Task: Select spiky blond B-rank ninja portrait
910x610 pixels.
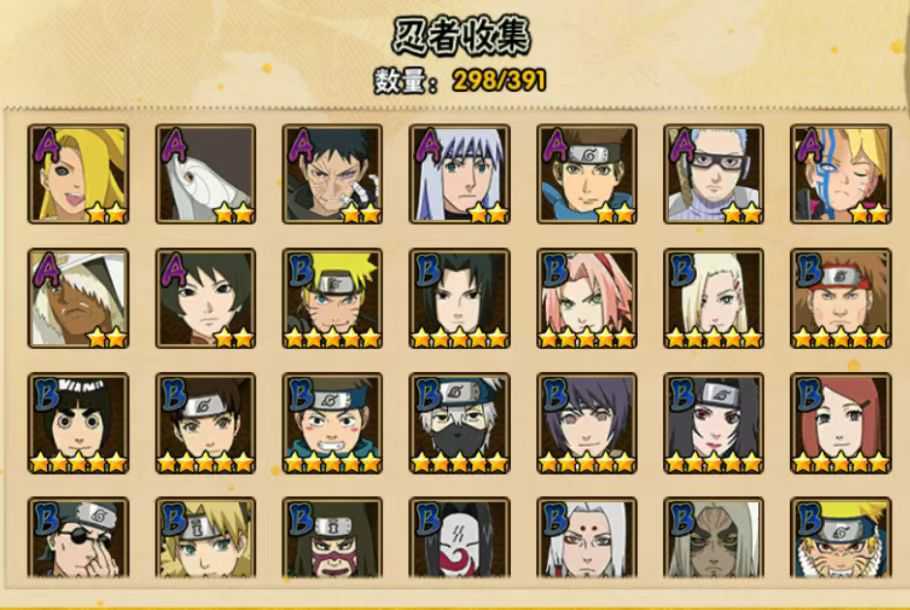Action: [x=332, y=298]
